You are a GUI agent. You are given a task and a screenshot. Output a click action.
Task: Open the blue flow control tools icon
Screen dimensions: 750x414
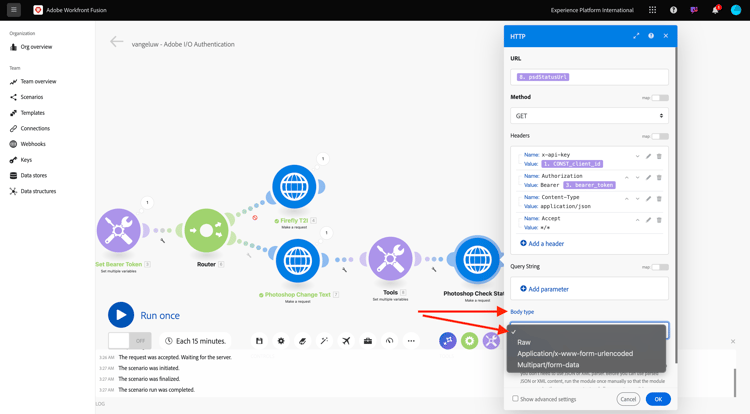click(448, 341)
